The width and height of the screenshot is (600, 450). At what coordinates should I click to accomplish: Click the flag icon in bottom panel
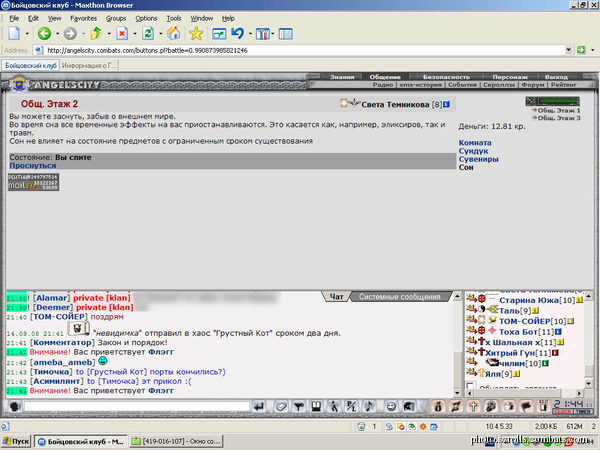[526, 406]
